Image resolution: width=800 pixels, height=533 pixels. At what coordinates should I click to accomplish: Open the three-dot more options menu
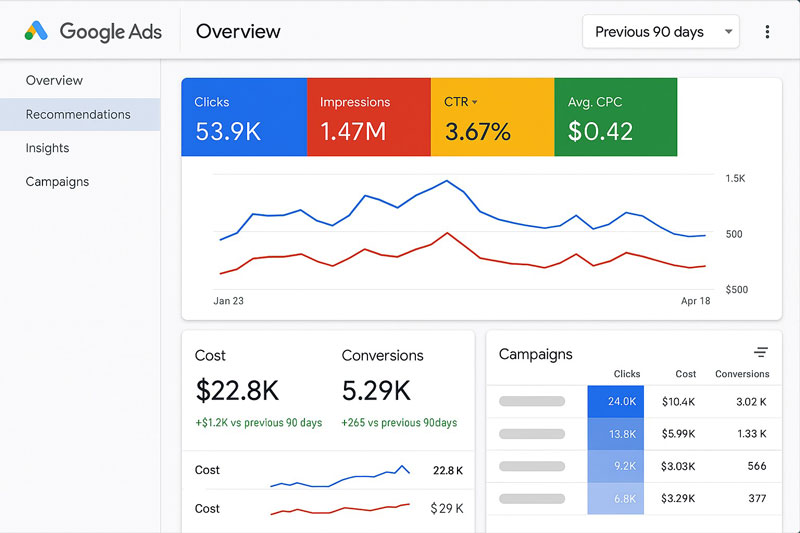pos(767,32)
